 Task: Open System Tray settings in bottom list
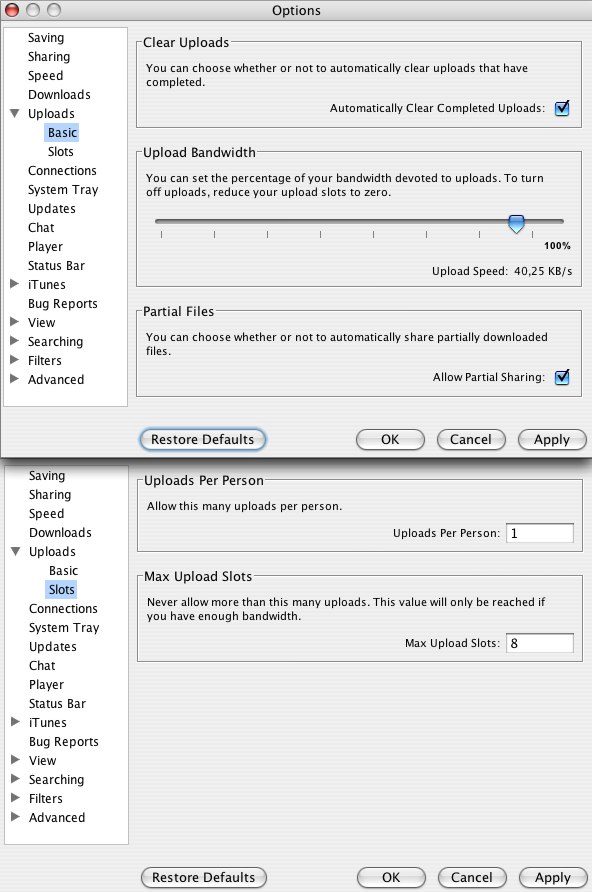(64, 628)
